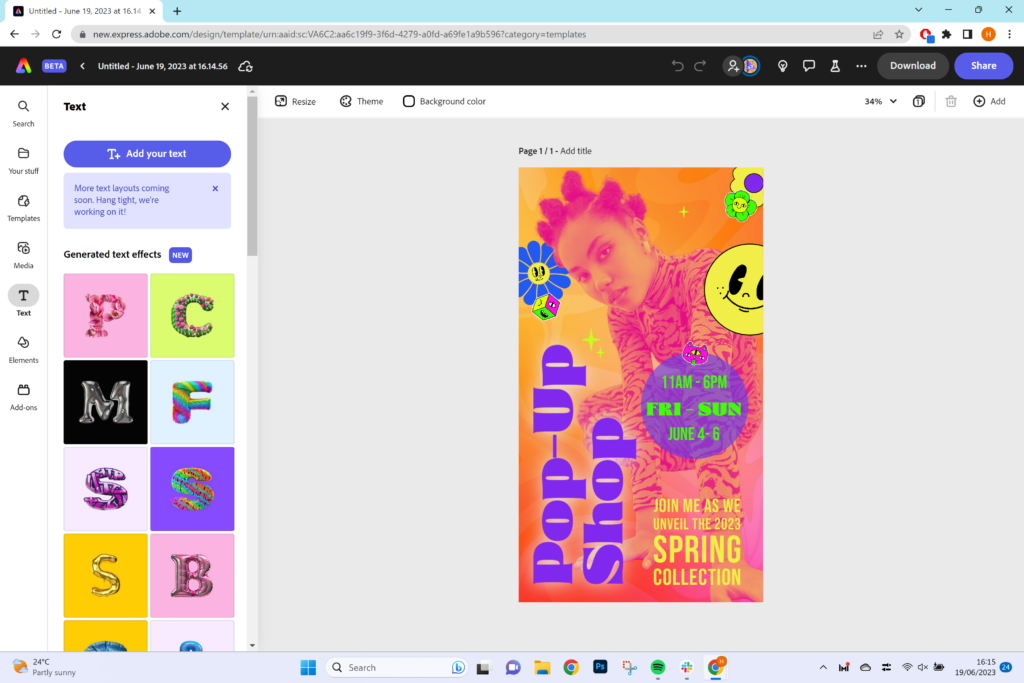Open browser extensions puzzle icon
Viewport: 1024px width, 683px height.
click(x=946, y=35)
